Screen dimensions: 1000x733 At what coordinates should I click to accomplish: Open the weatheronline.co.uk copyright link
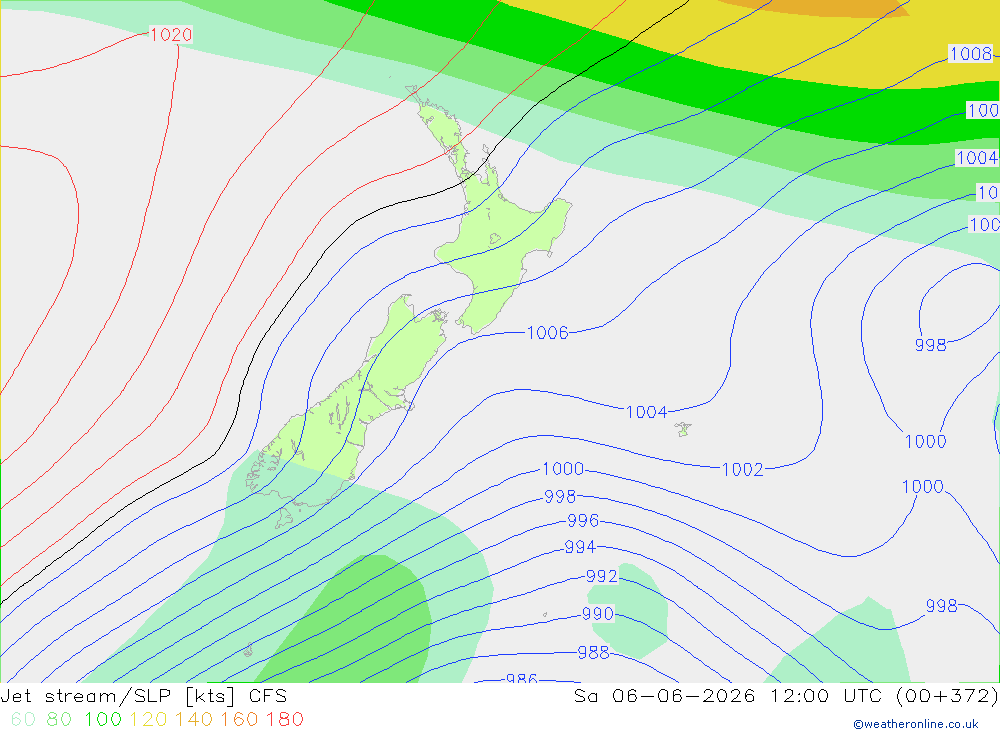coord(916,724)
